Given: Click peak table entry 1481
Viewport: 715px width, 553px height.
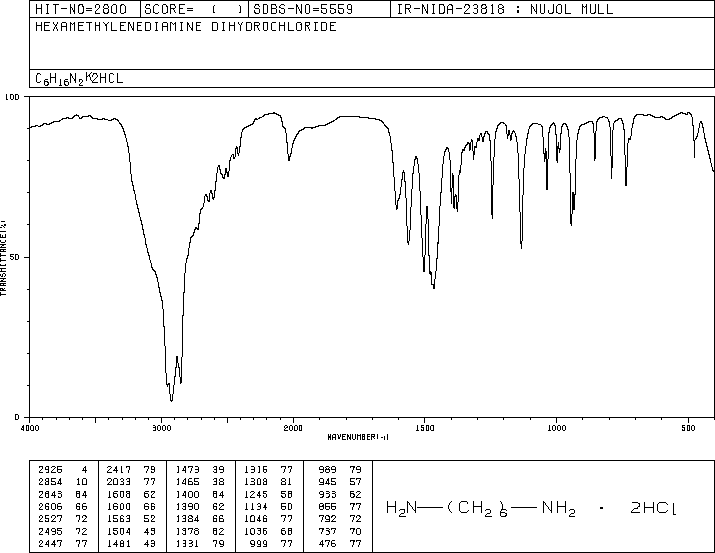Looking at the screenshot, I should point(119,544).
